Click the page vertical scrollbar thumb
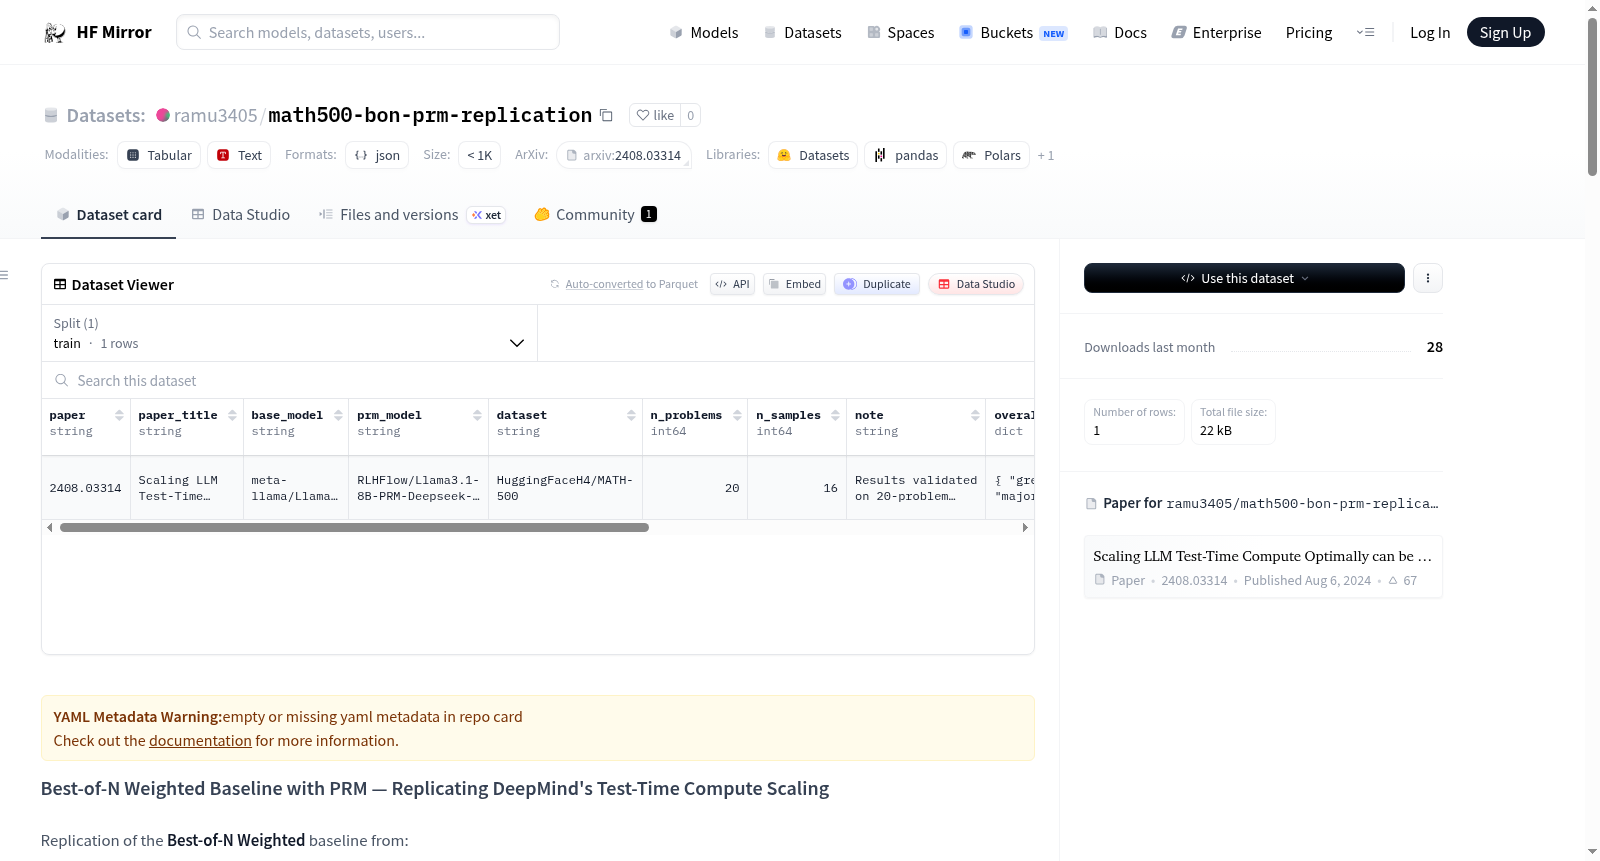 pos(1592,96)
